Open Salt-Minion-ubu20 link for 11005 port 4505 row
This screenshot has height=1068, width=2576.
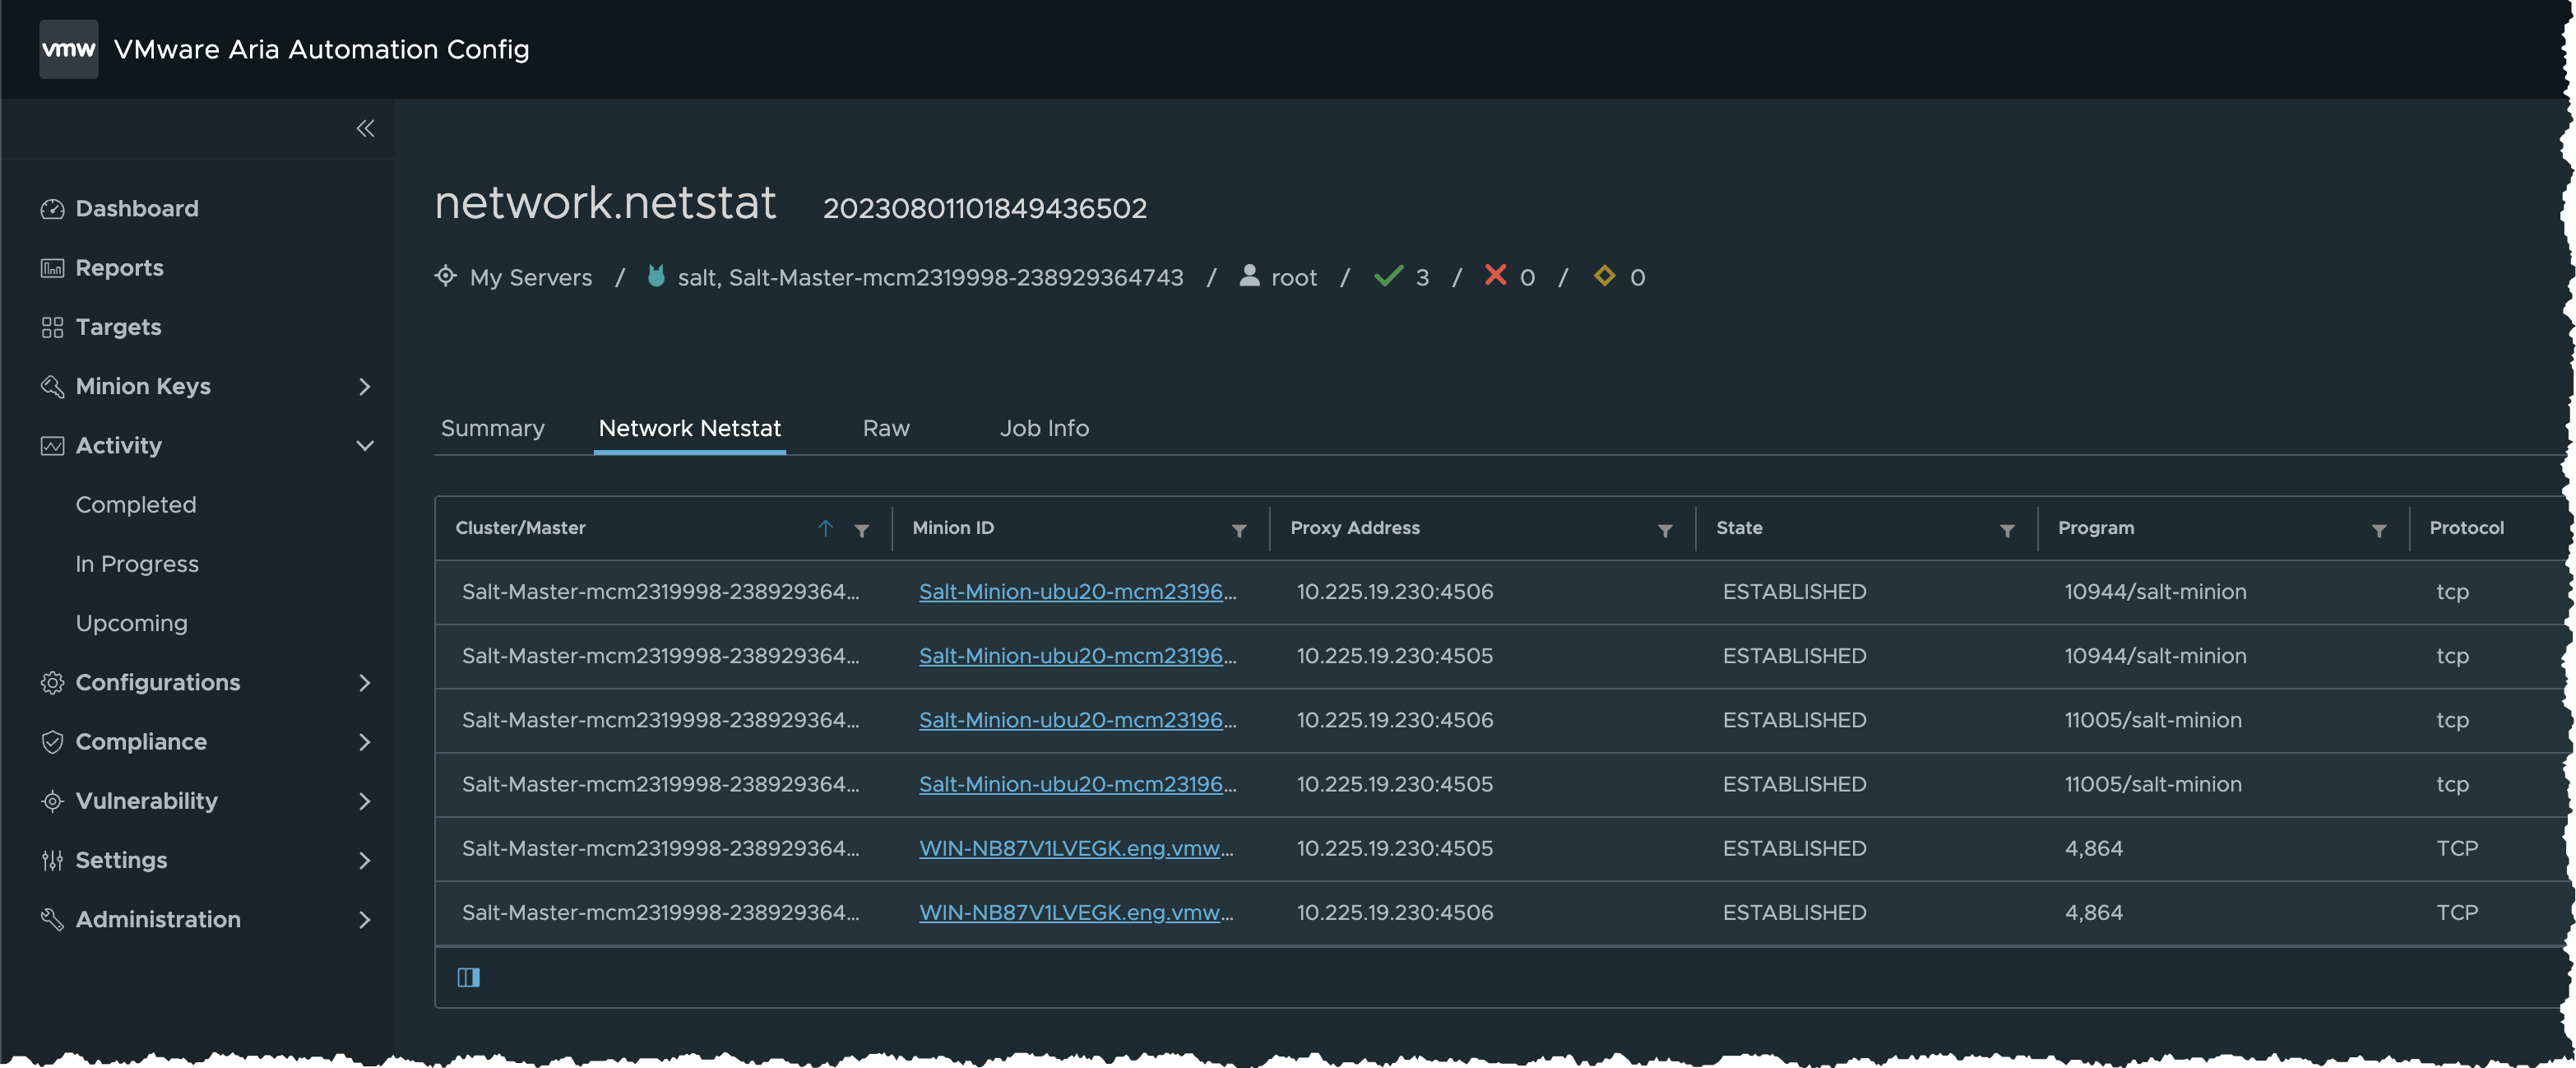1078,783
